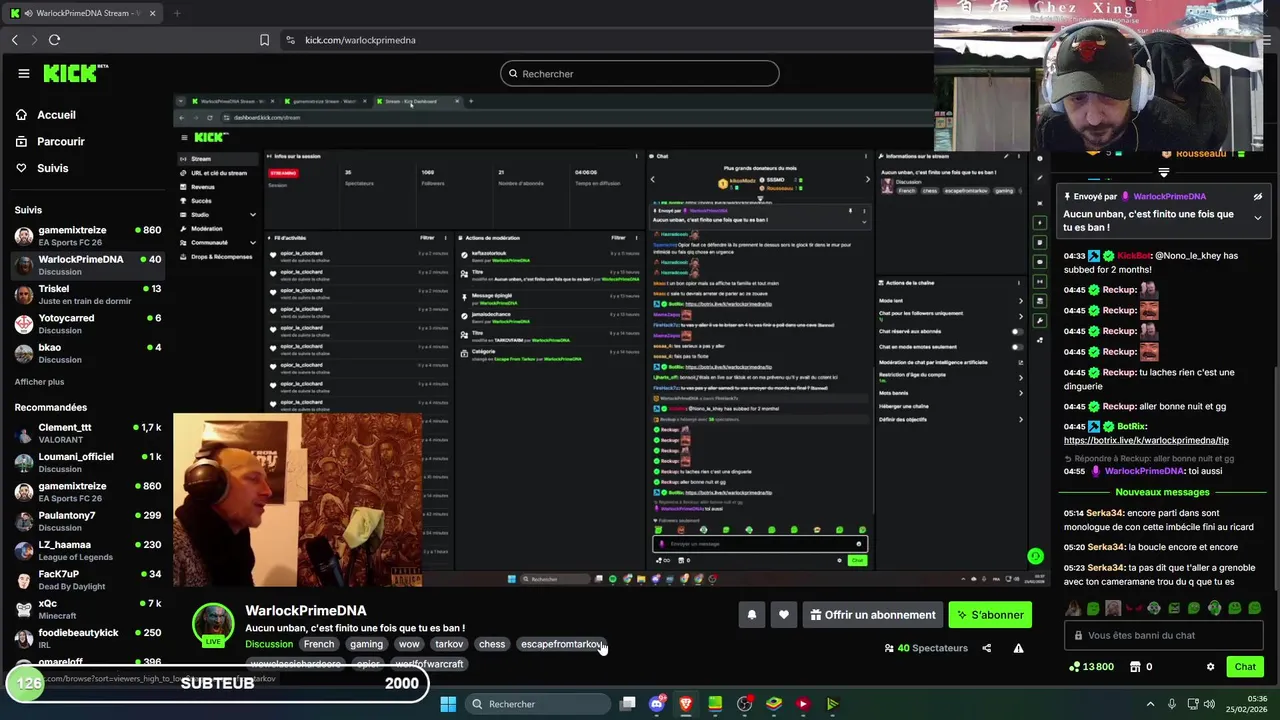Screen dimensions: 1280x720
Task: Focus the Rechercher search field
Action: (640, 73)
